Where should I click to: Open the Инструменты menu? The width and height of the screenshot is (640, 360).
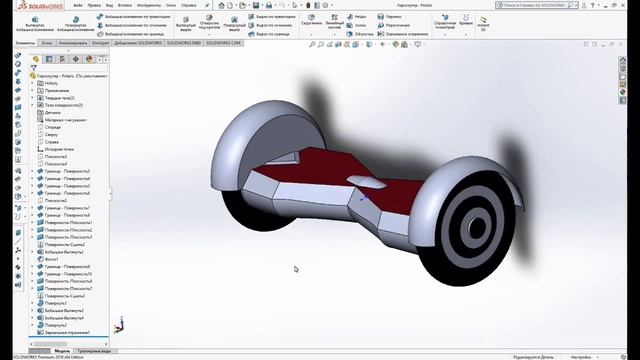pyautogui.click(x=149, y=6)
